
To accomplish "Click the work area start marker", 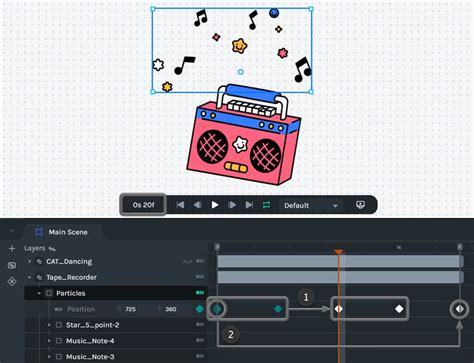I will point(217,247).
